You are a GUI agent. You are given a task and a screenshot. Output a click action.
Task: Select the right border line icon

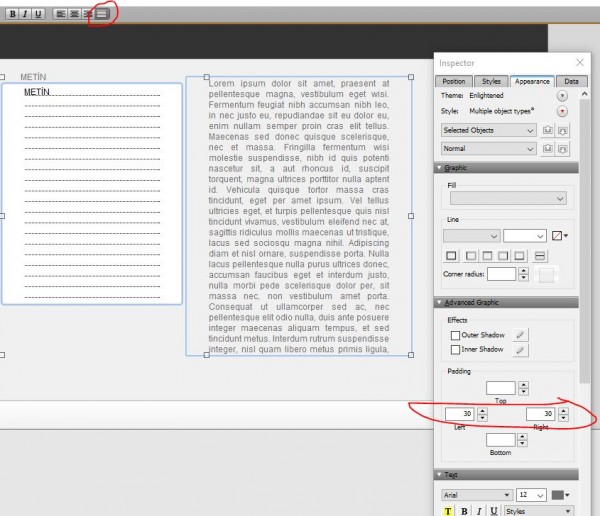point(503,256)
